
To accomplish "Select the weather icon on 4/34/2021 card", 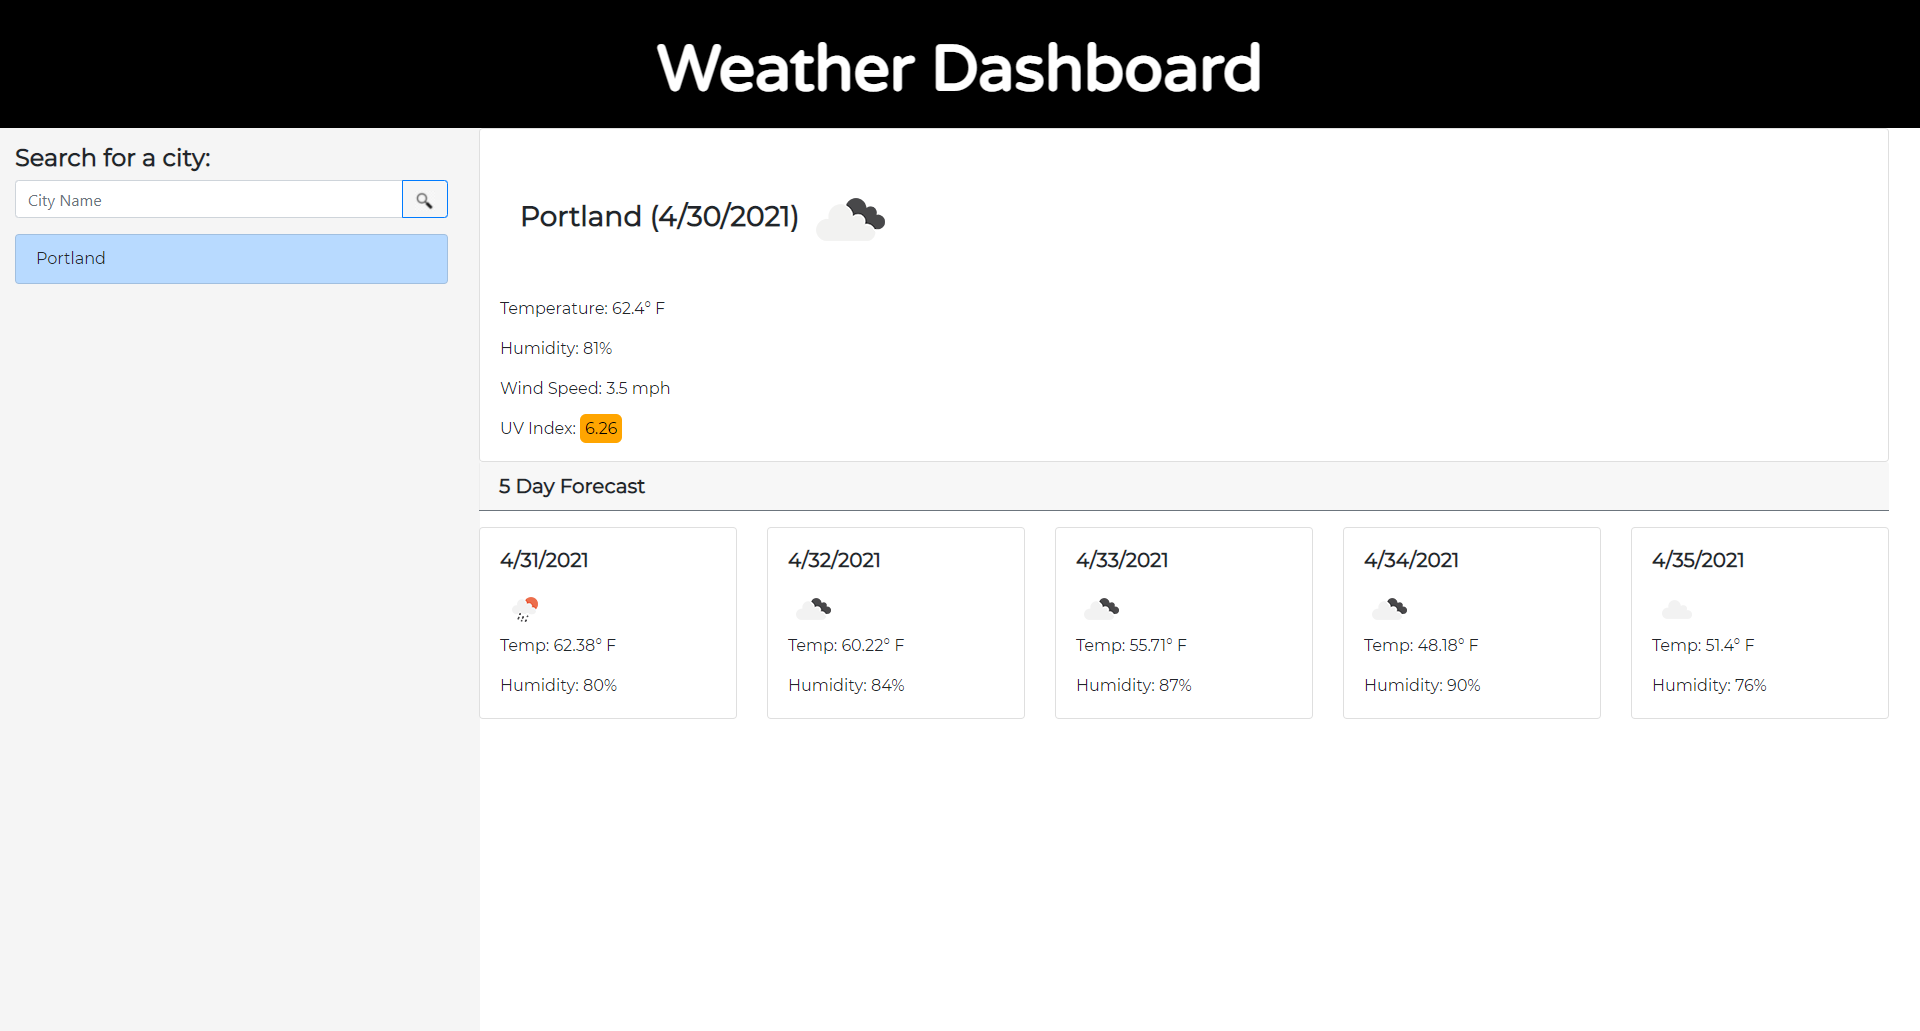I will pos(1390,607).
